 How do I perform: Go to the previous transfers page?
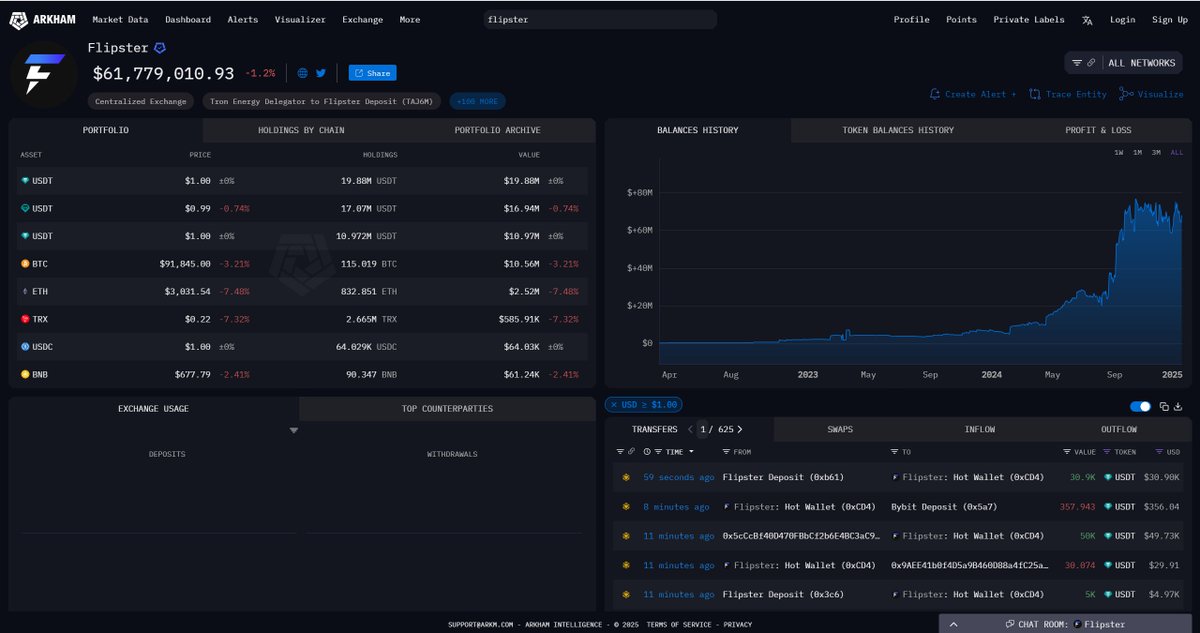click(x=690, y=429)
